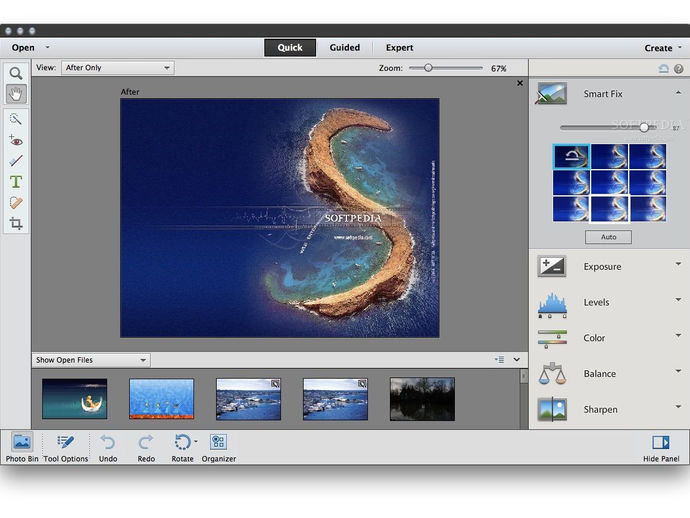Viewport: 690px width, 518px height.
Task: Open the Show Open Files dropdown
Action: pos(91,360)
